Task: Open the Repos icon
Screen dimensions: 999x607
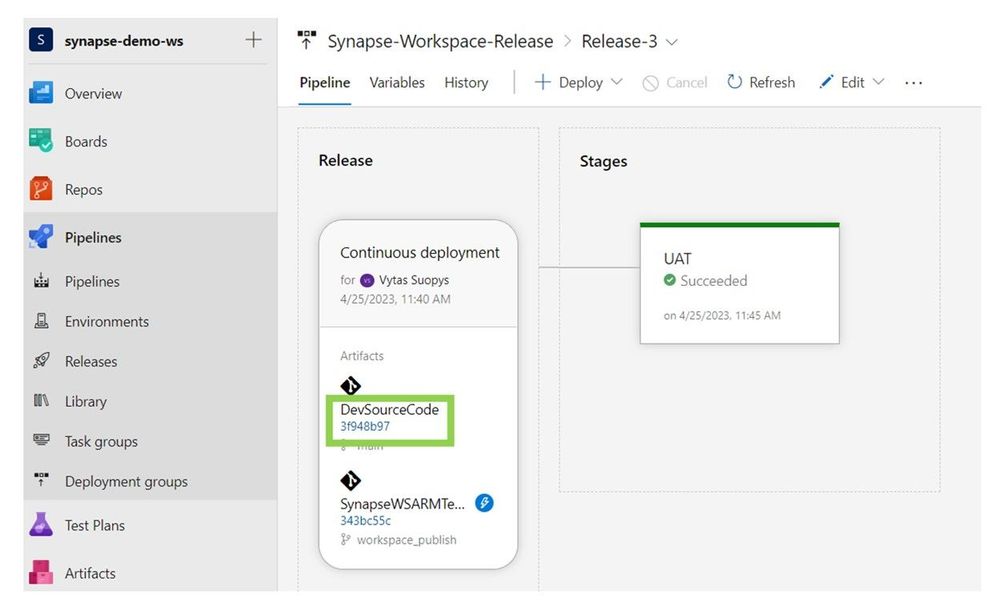Action: click(41, 189)
